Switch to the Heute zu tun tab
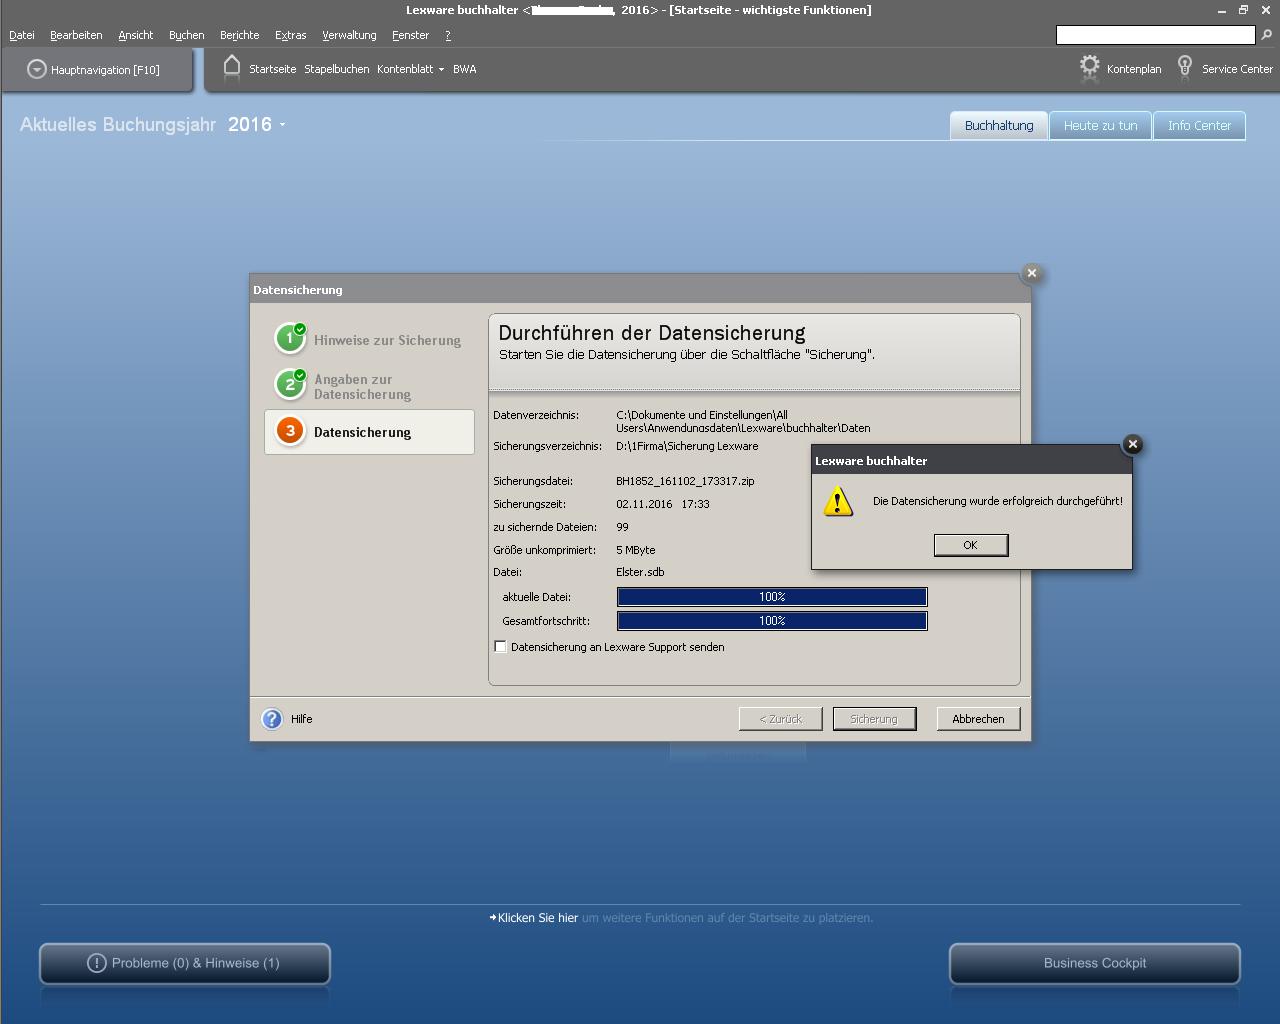1280x1024 pixels. pos(1101,126)
